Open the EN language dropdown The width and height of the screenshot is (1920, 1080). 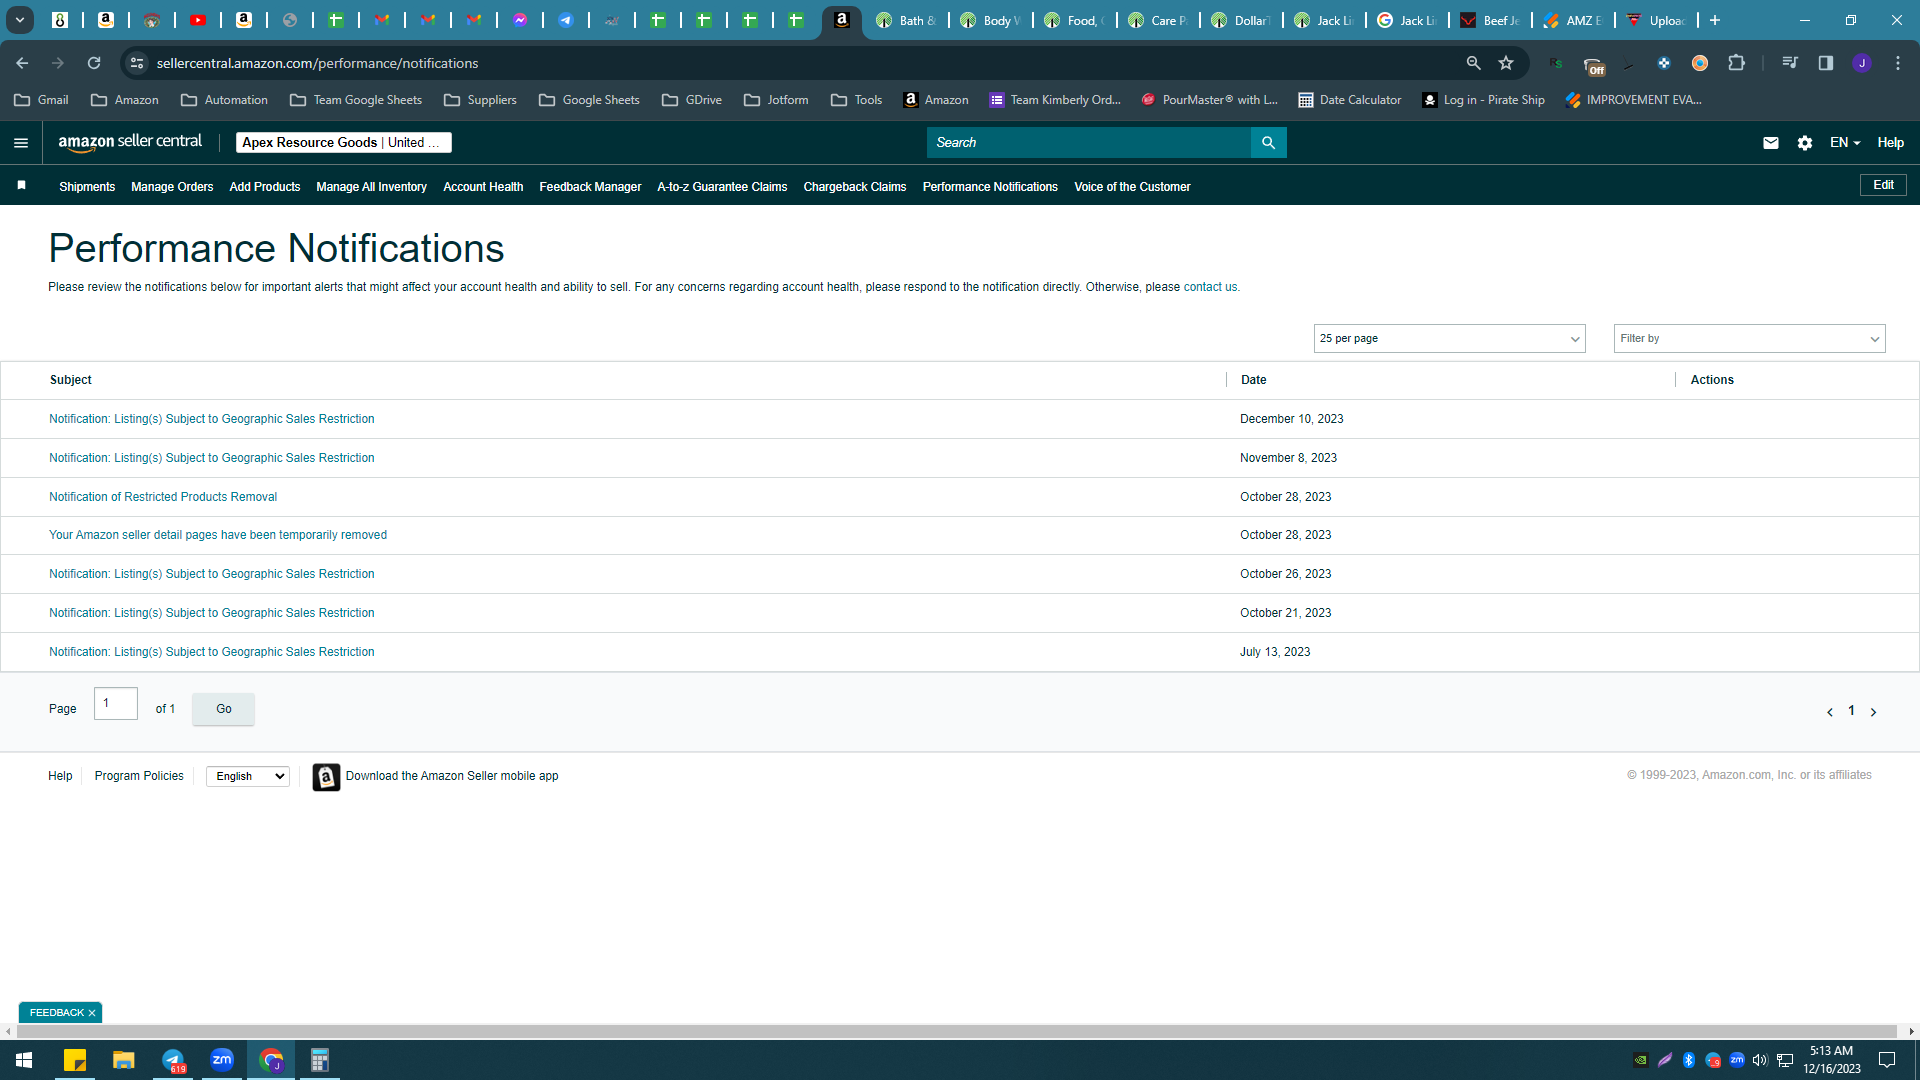click(1845, 143)
